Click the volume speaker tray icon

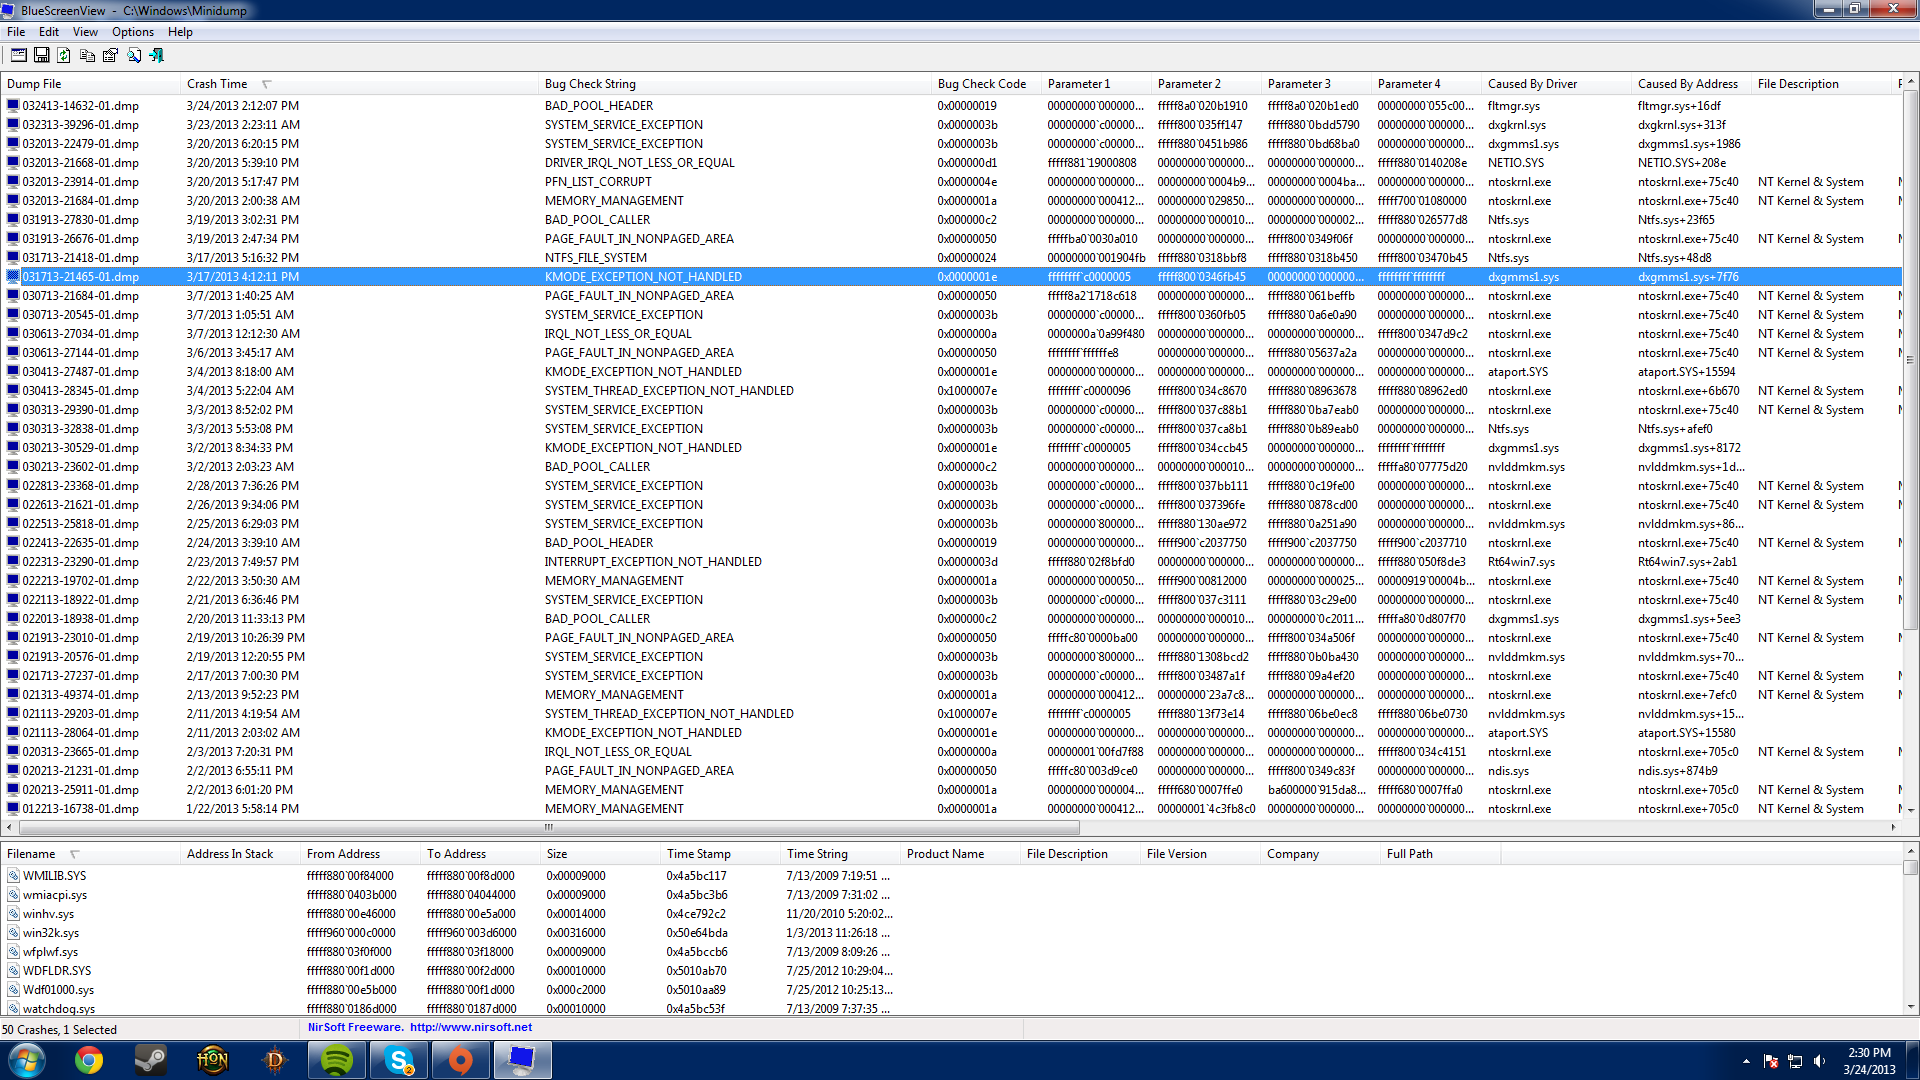coord(1819,1061)
